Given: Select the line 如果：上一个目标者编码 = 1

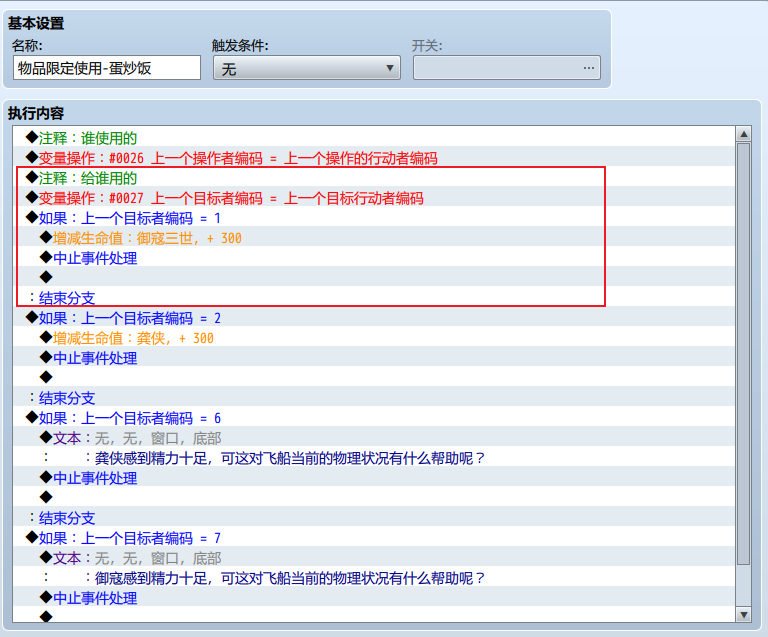Looking at the screenshot, I should point(374,217).
